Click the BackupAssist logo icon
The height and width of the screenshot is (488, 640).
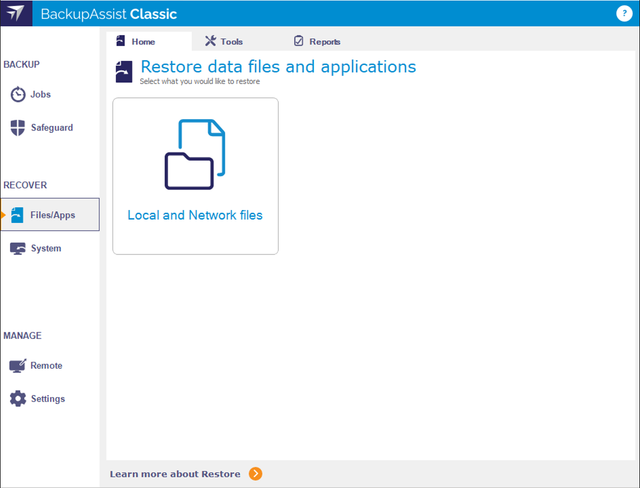coord(17,14)
